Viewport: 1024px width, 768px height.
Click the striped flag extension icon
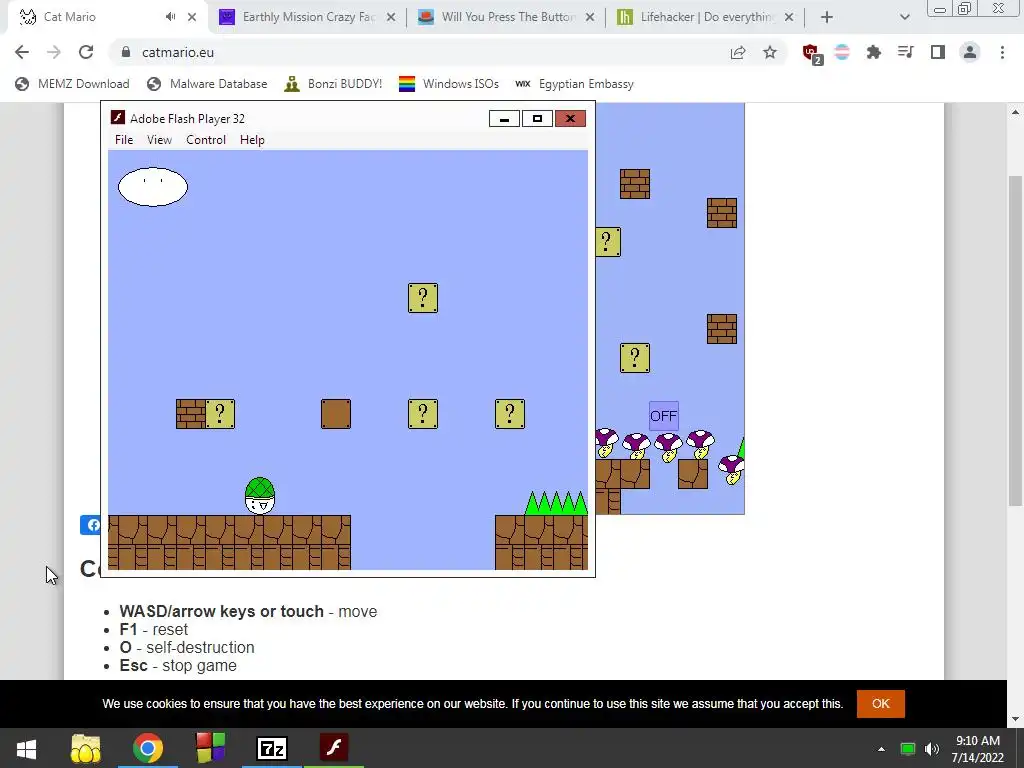click(842, 52)
